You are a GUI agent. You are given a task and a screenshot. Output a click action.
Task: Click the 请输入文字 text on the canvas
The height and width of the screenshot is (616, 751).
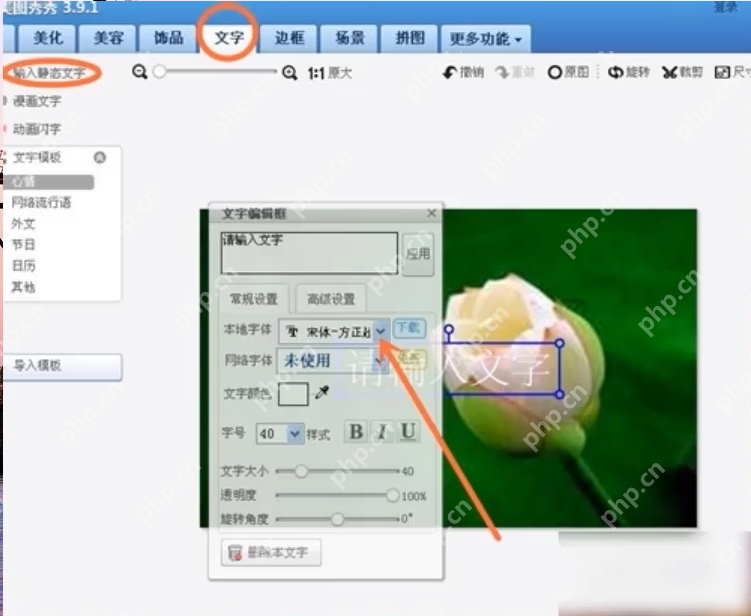click(x=449, y=369)
